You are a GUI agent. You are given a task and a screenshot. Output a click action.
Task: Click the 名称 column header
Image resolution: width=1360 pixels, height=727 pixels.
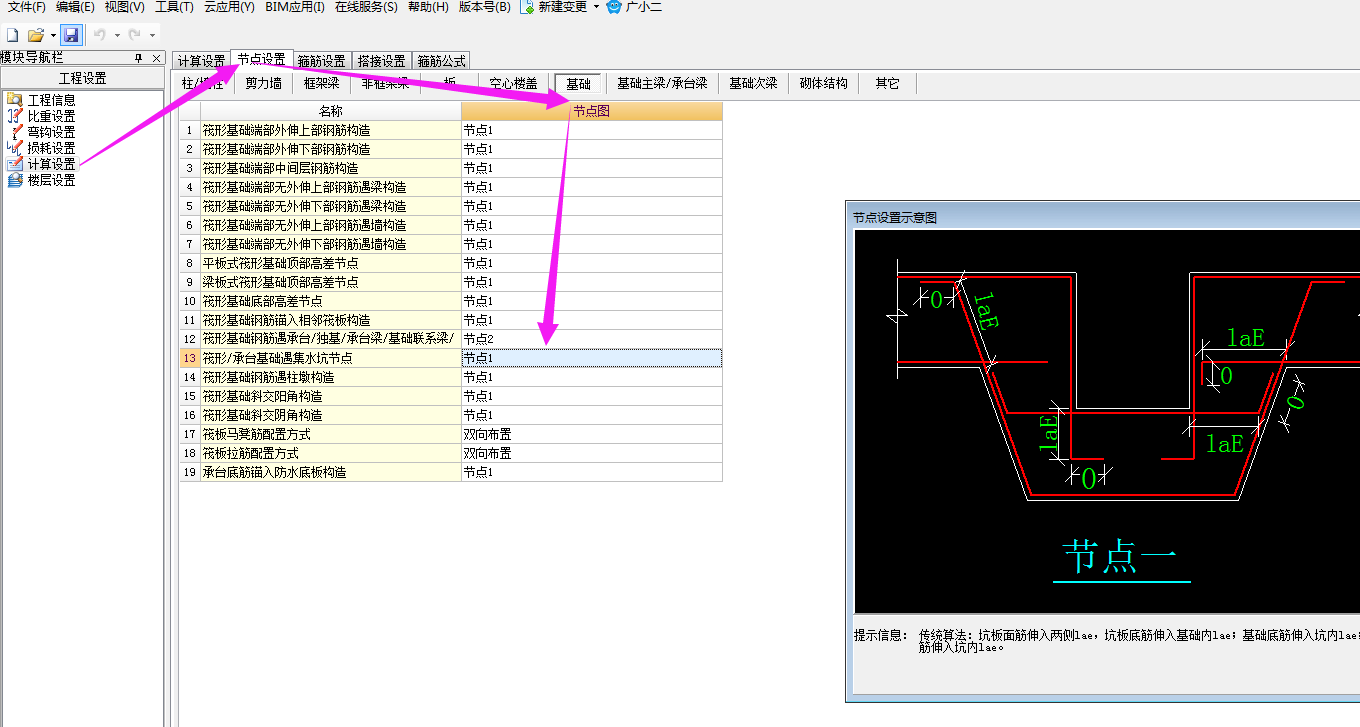331,111
